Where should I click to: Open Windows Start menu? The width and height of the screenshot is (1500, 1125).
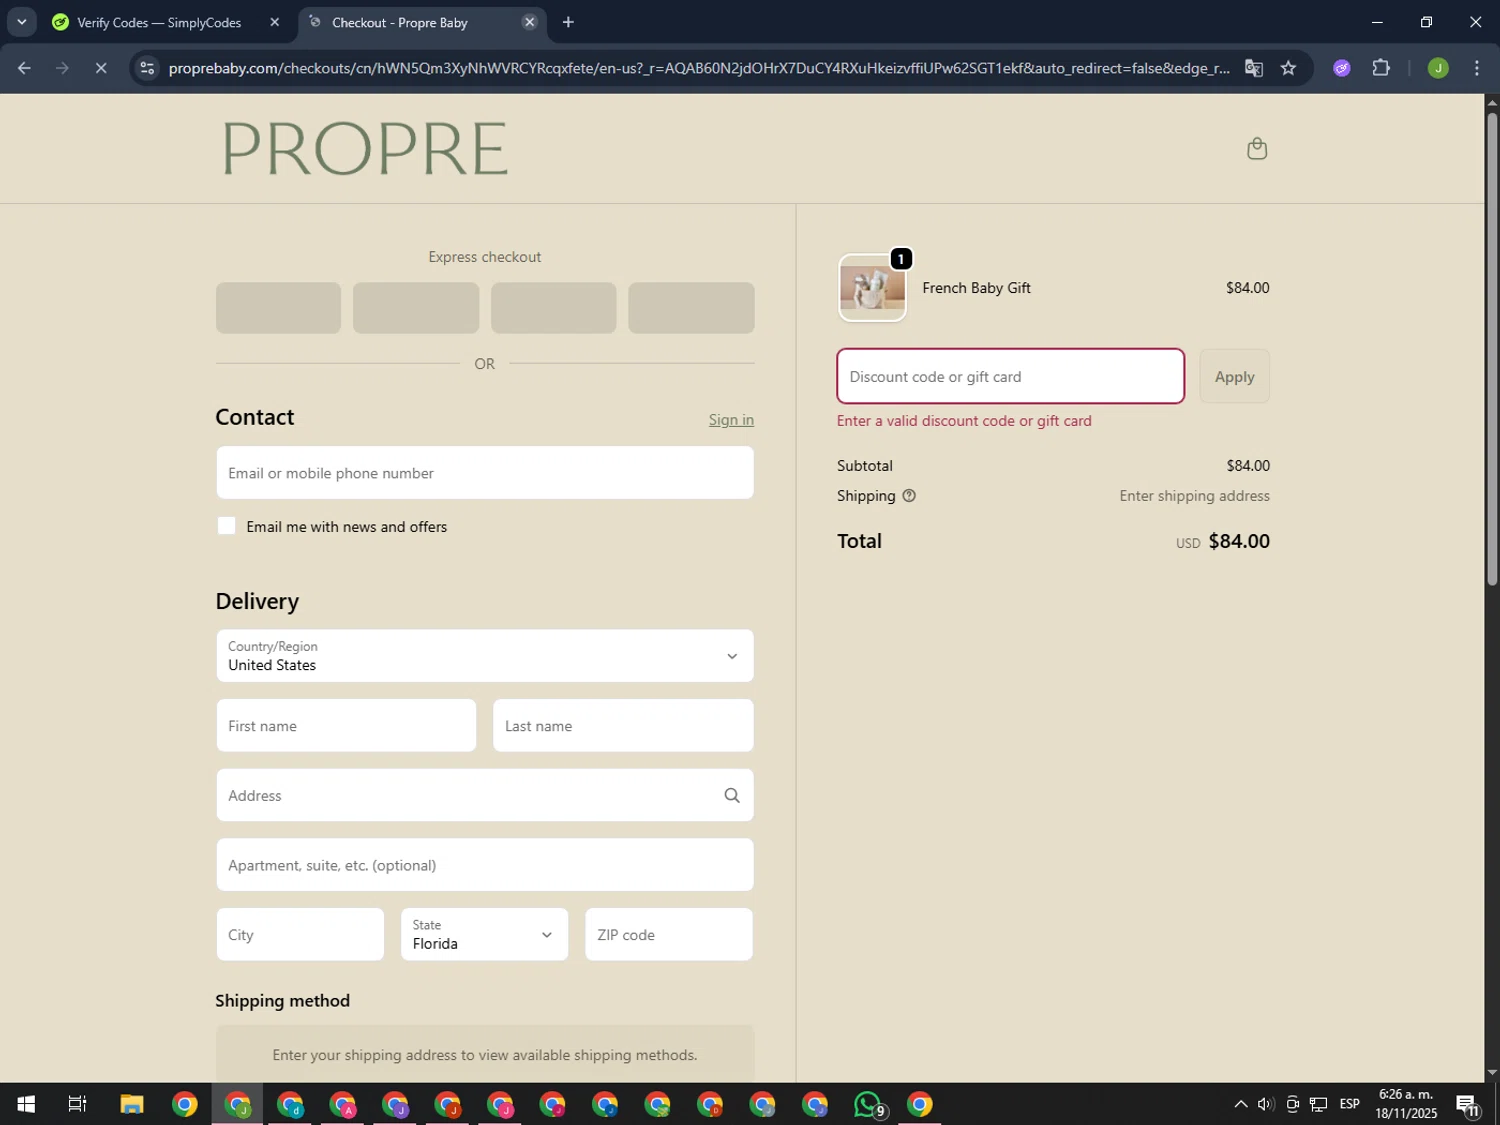pos(26,1104)
